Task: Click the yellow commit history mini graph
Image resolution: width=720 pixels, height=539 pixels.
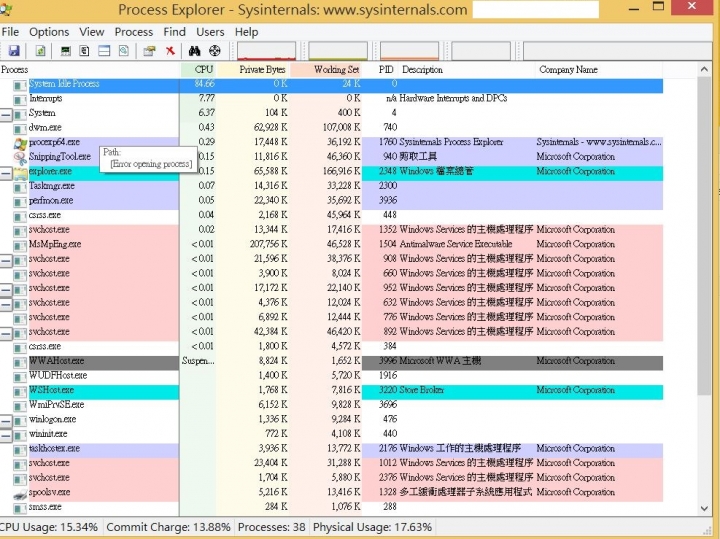Action: (338, 51)
